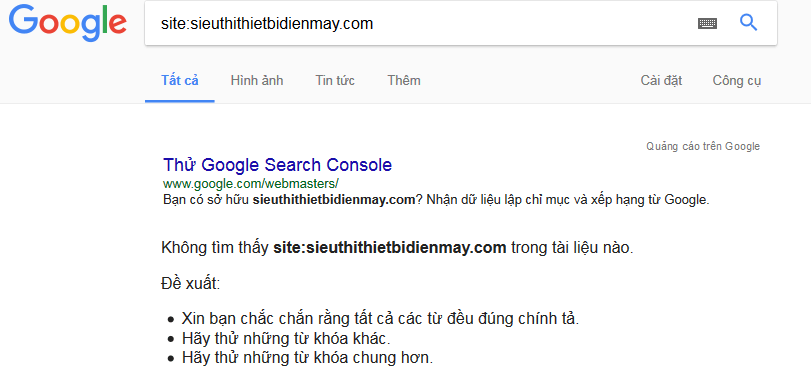Viewport: 811px width, 379px height.
Task: Open the Cài đặt dropdown
Action: [x=661, y=81]
